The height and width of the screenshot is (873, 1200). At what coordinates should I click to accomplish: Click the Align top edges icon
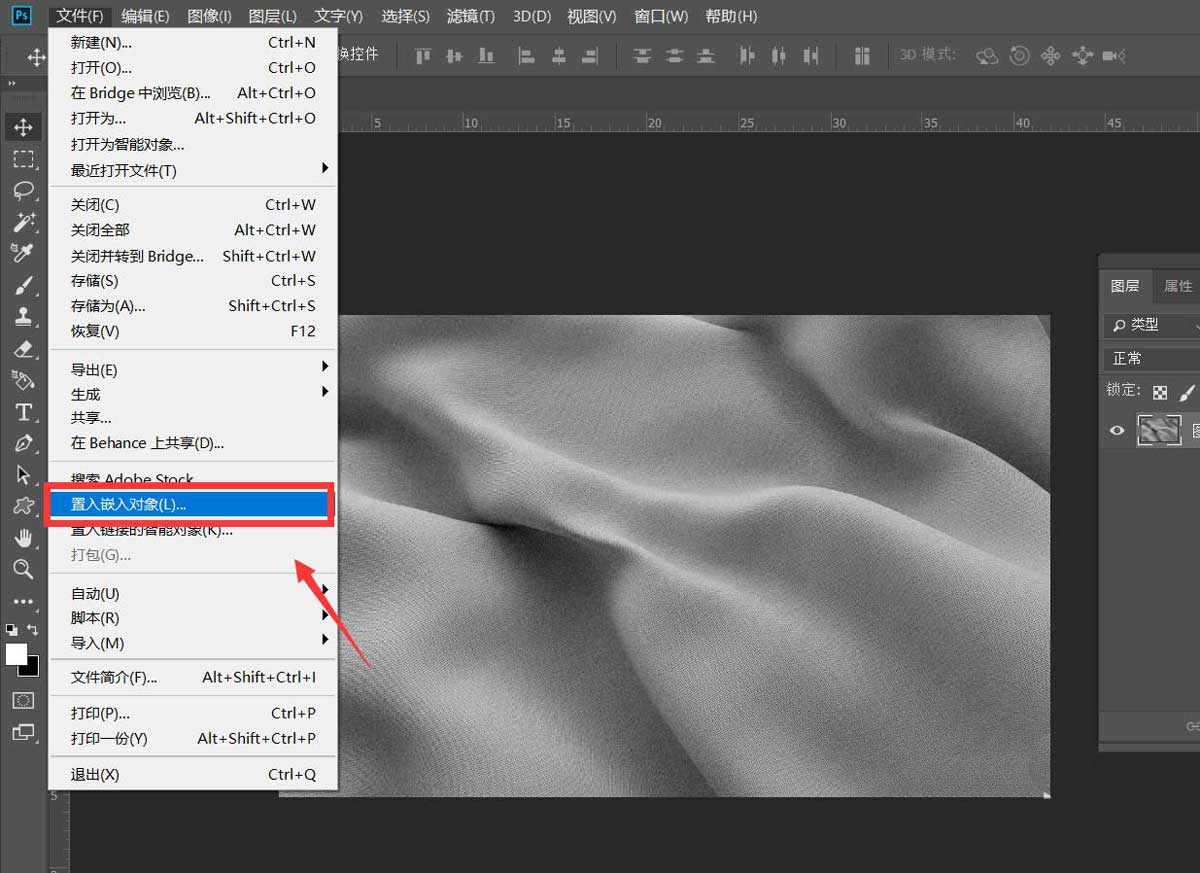pyautogui.click(x=423, y=56)
